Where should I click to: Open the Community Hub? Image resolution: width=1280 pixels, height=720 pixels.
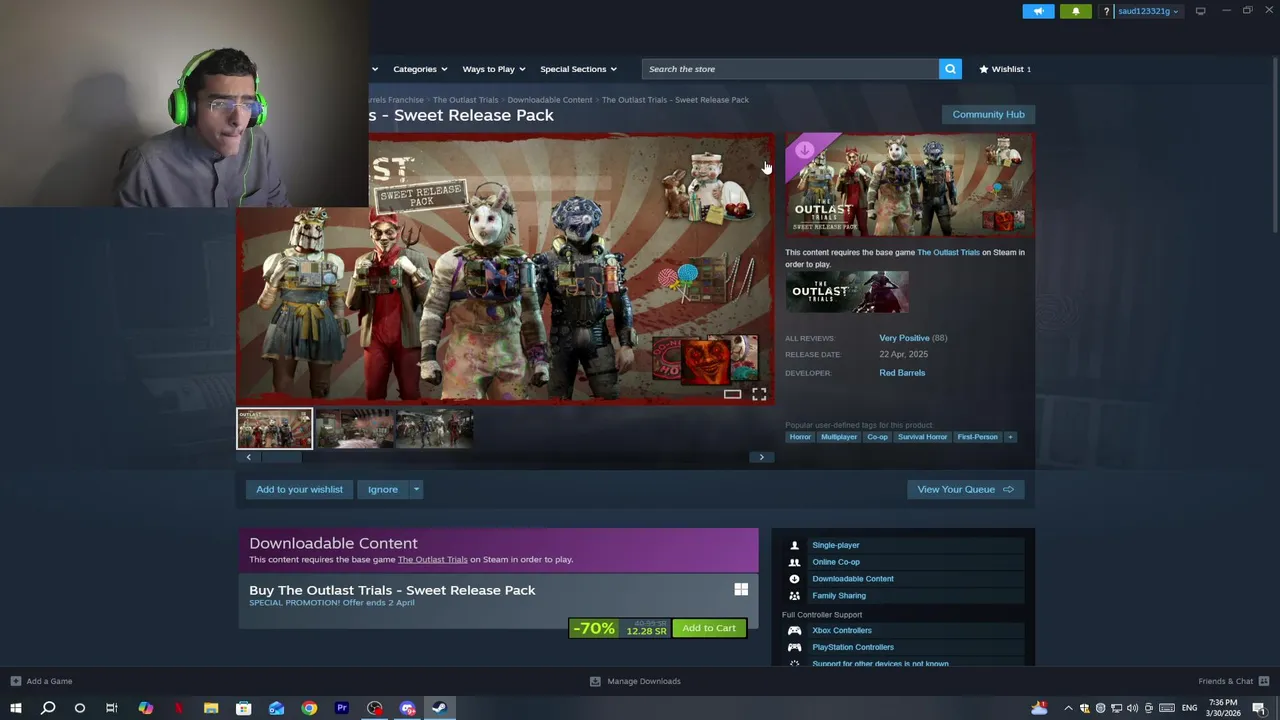point(988,114)
